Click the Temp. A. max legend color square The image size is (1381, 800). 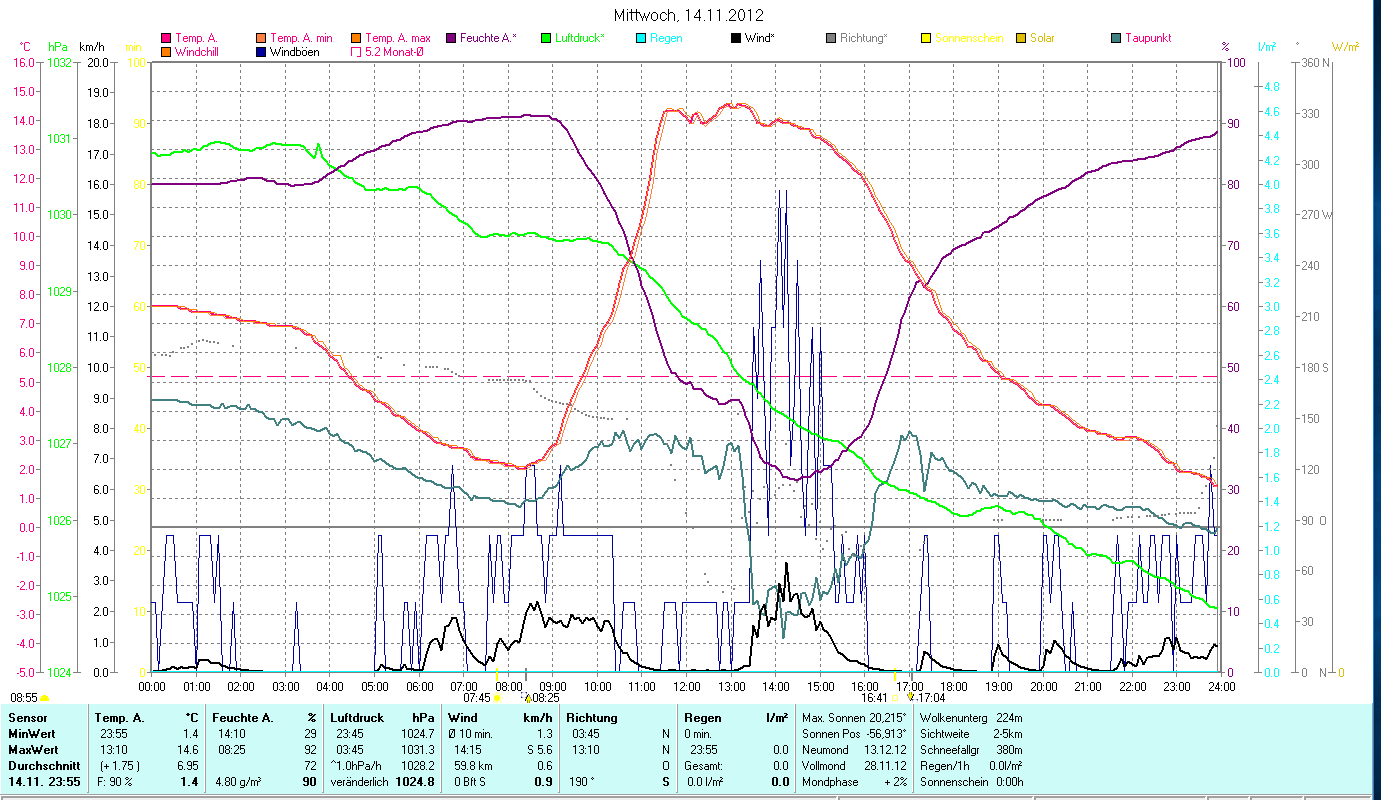[x=357, y=38]
